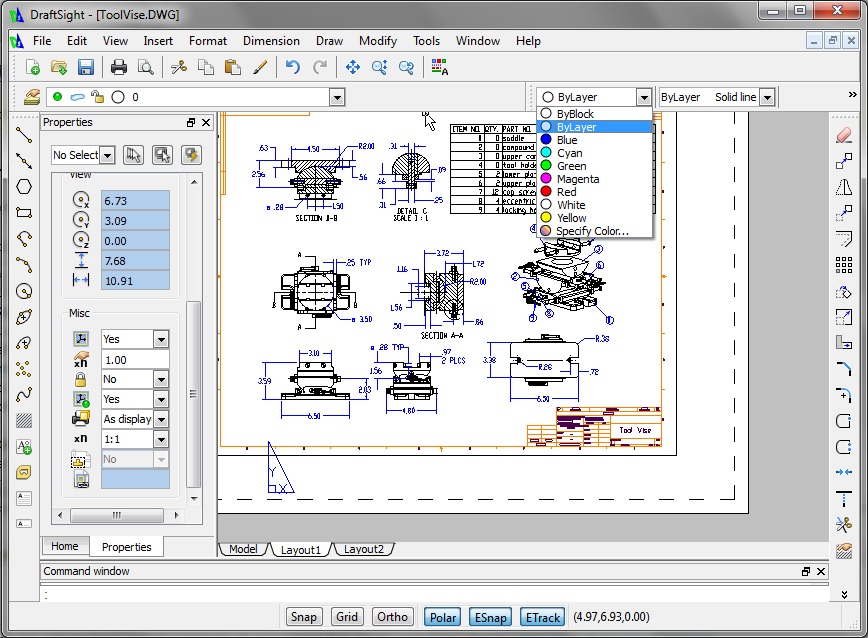Expand the No Selection dropdown
868x638 pixels.
click(108, 155)
